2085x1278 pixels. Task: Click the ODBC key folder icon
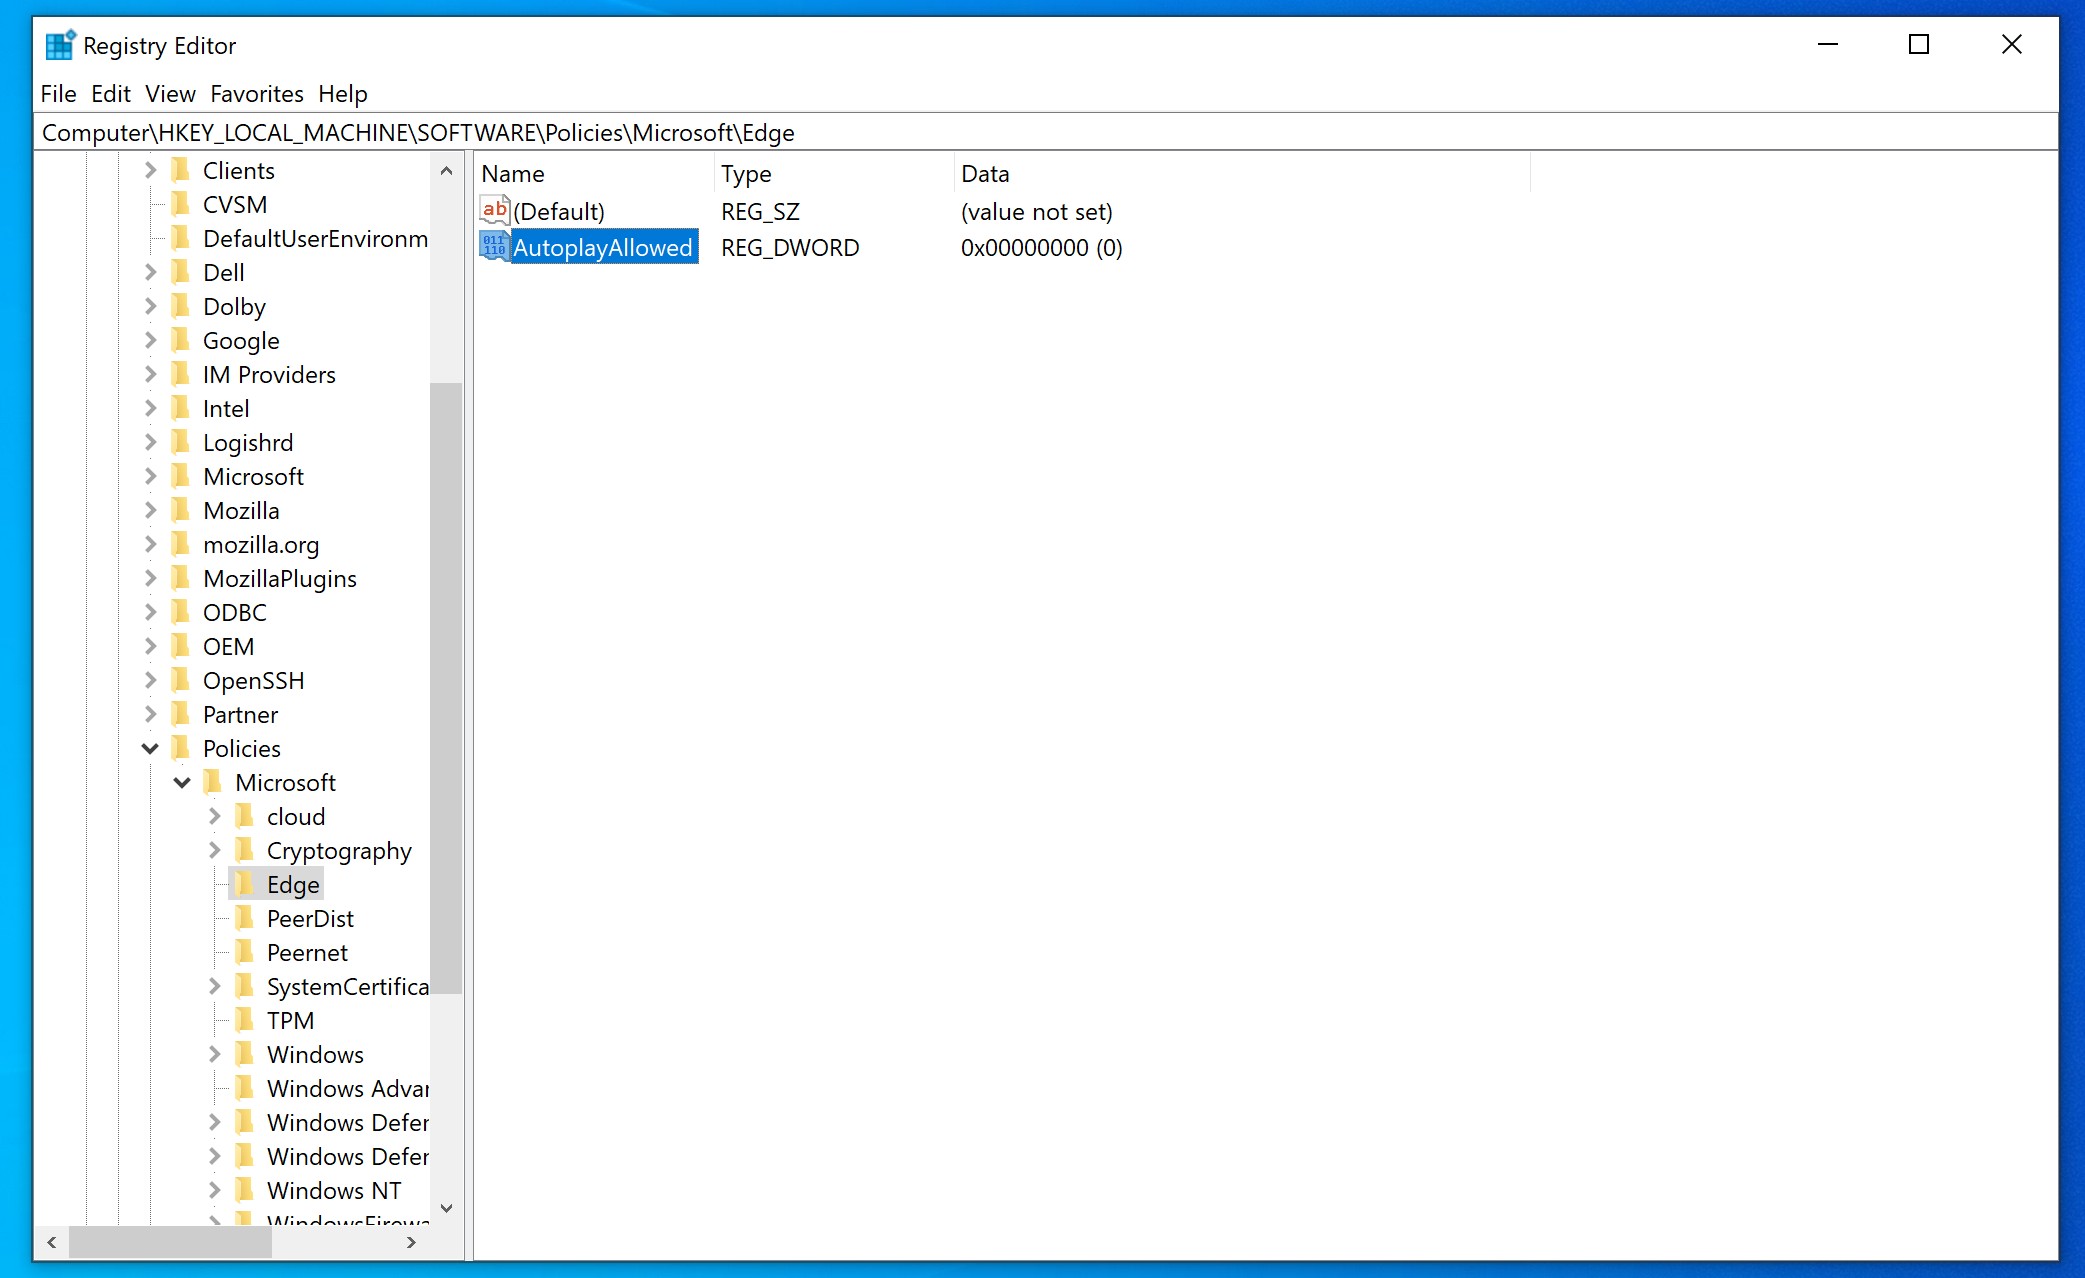pyautogui.click(x=181, y=612)
